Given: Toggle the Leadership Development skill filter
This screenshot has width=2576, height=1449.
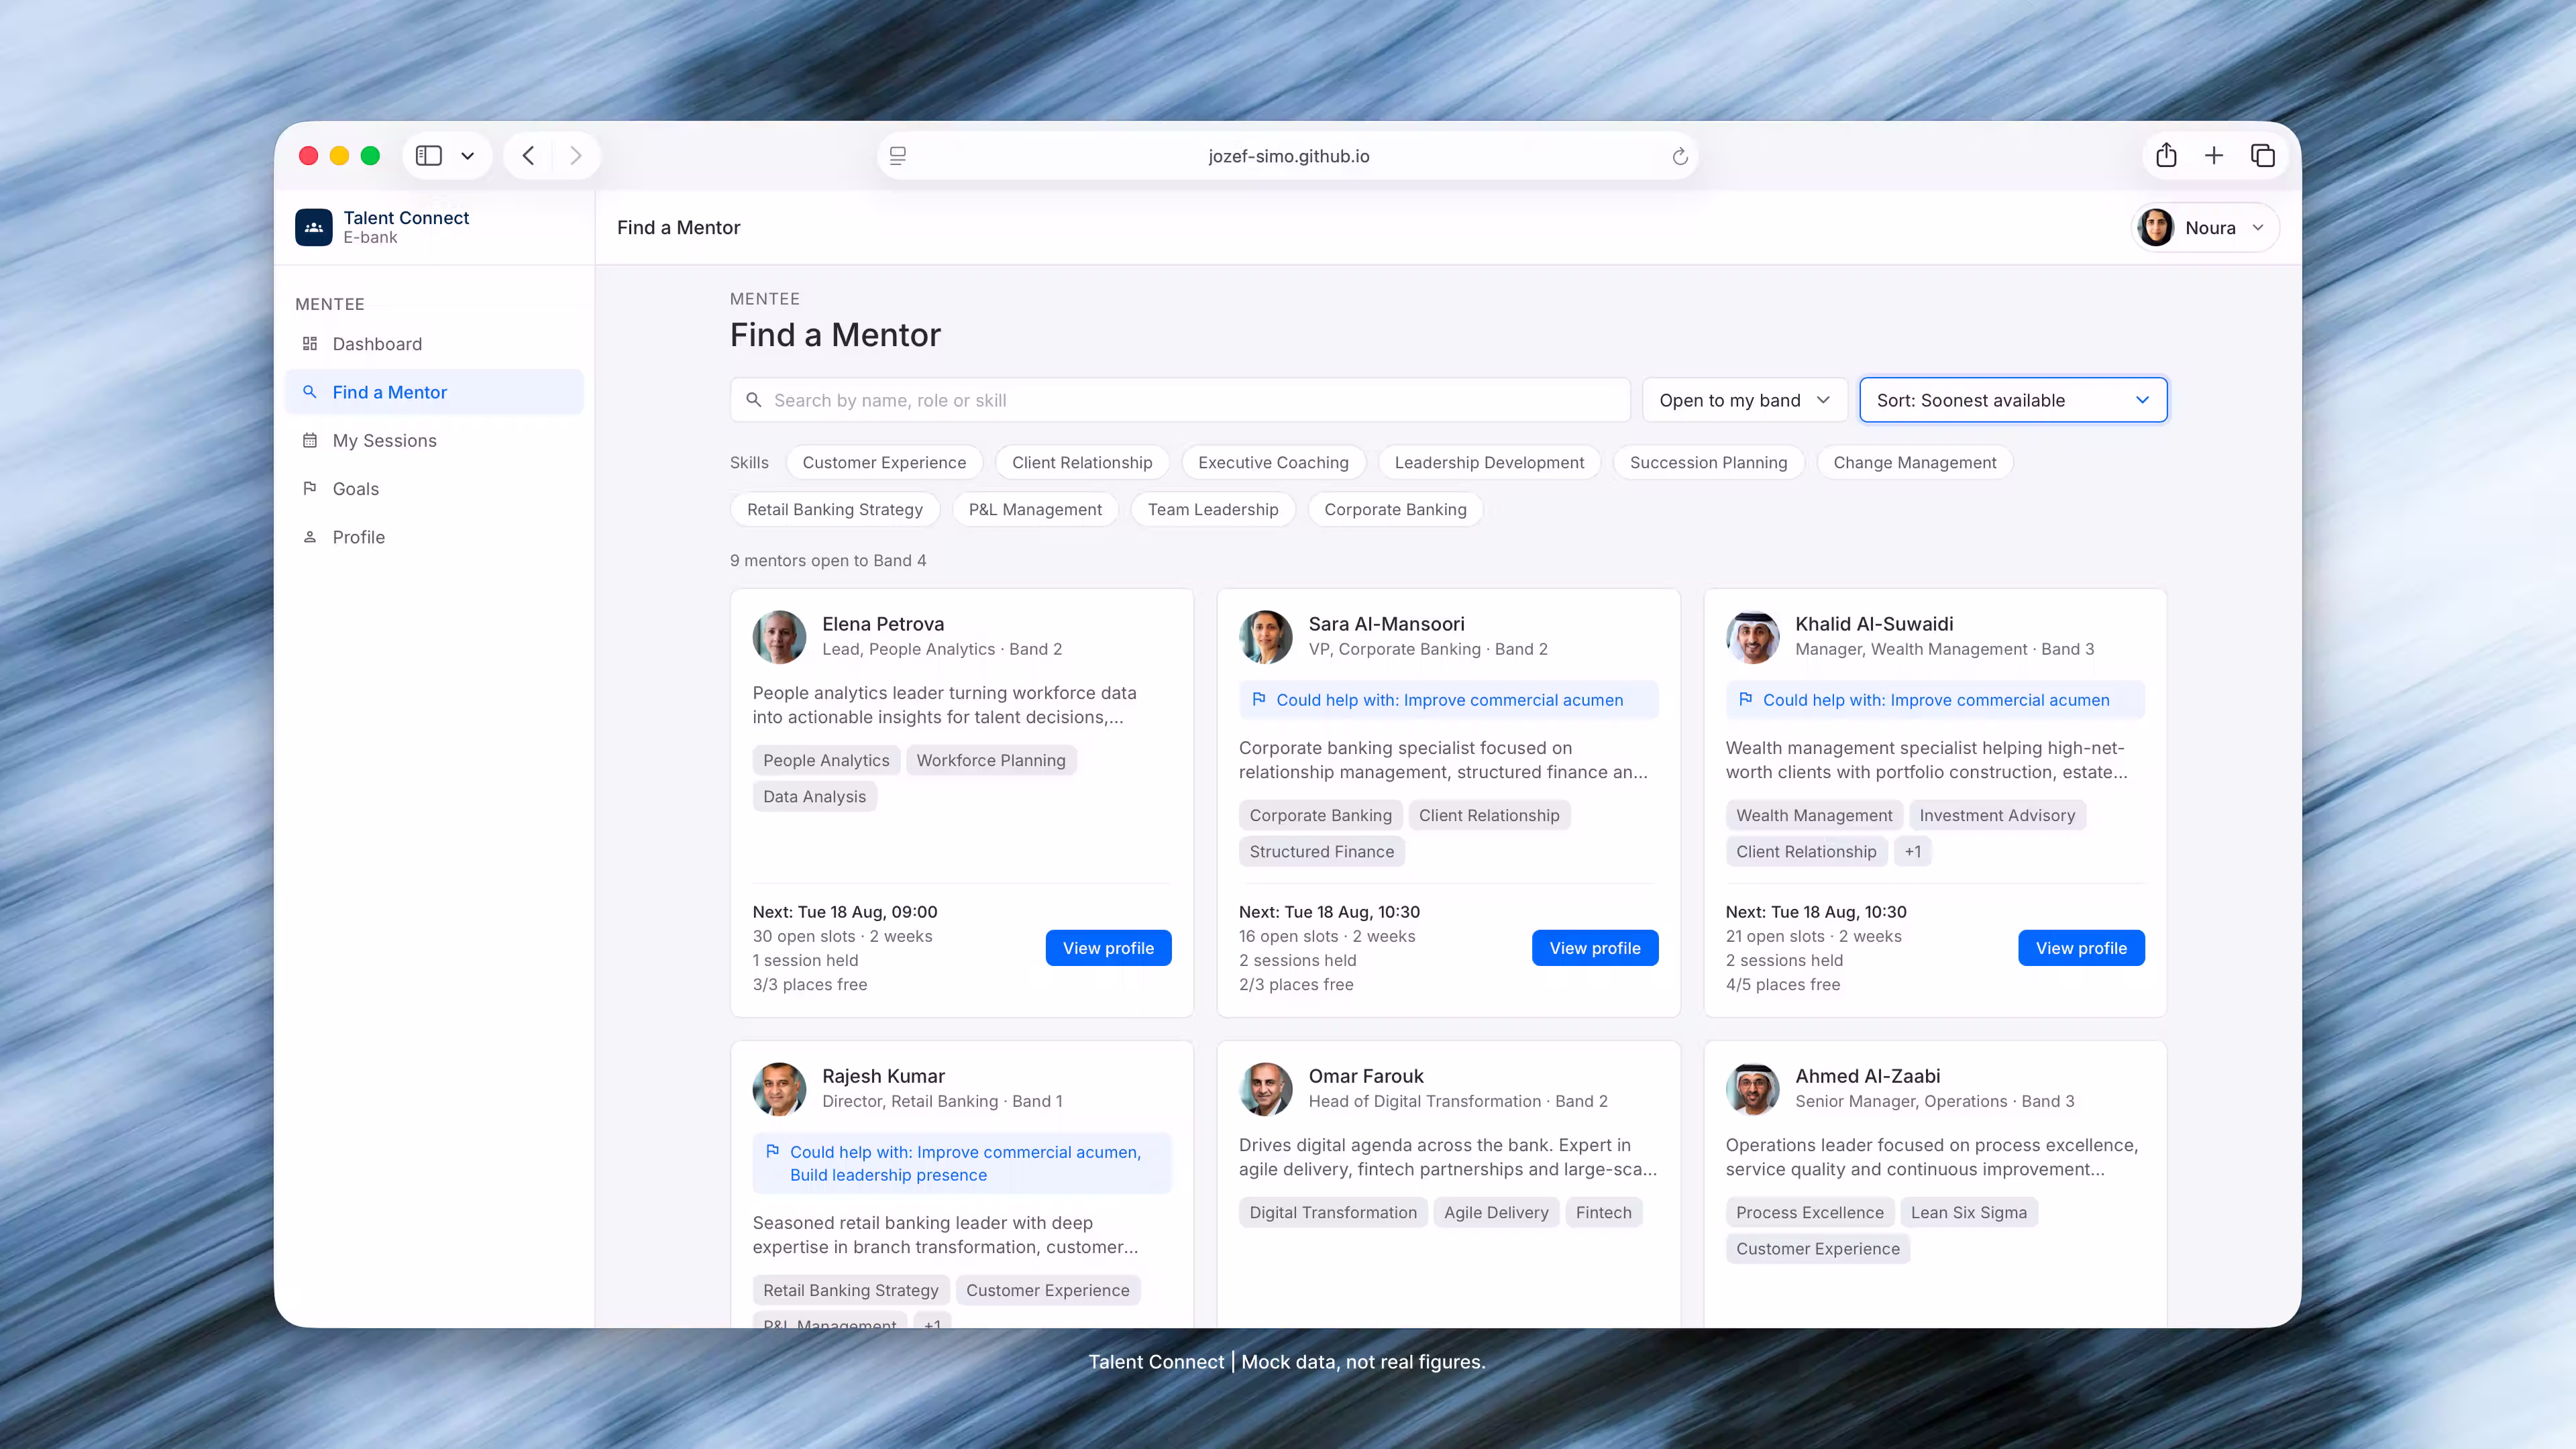Looking at the screenshot, I should pos(1489,462).
